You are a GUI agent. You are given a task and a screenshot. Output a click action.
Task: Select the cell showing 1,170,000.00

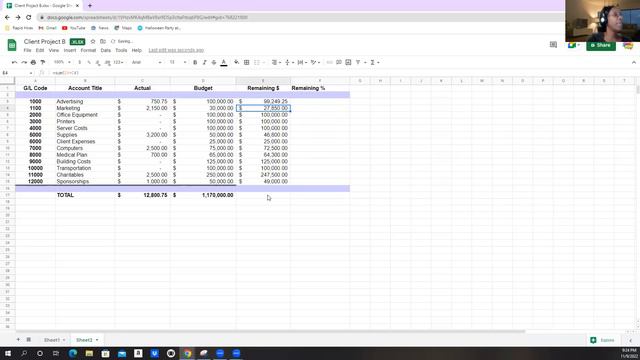pyautogui.click(x=203, y=195)
